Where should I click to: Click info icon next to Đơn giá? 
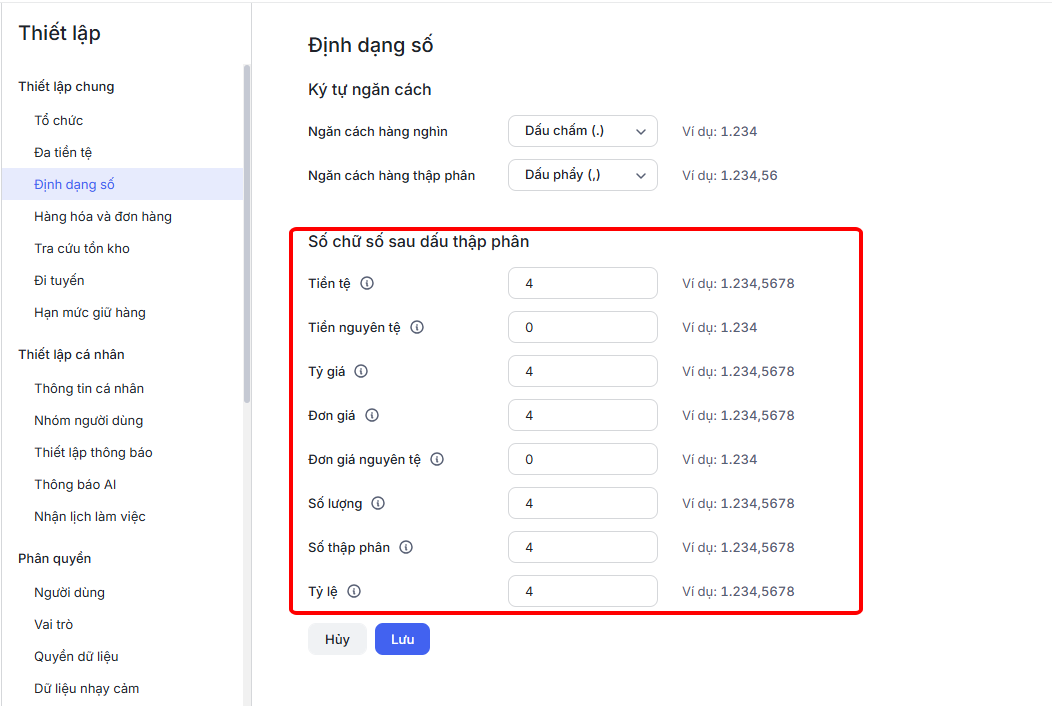click(372, 415)
